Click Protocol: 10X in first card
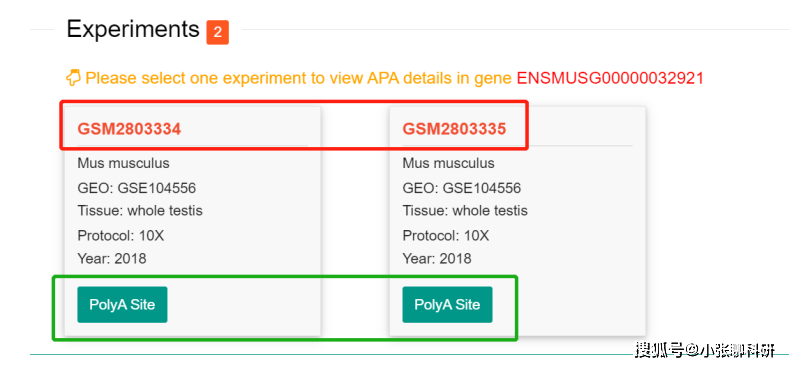 pos(121,236)
